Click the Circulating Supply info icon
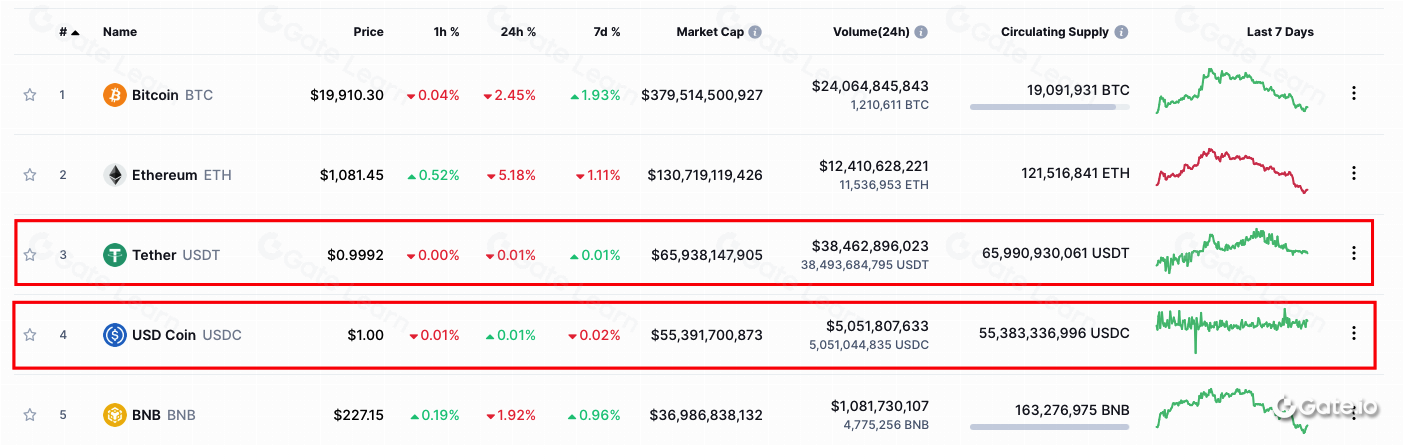Viewport: 1403px width, 445px height. tap(1121, 32)
